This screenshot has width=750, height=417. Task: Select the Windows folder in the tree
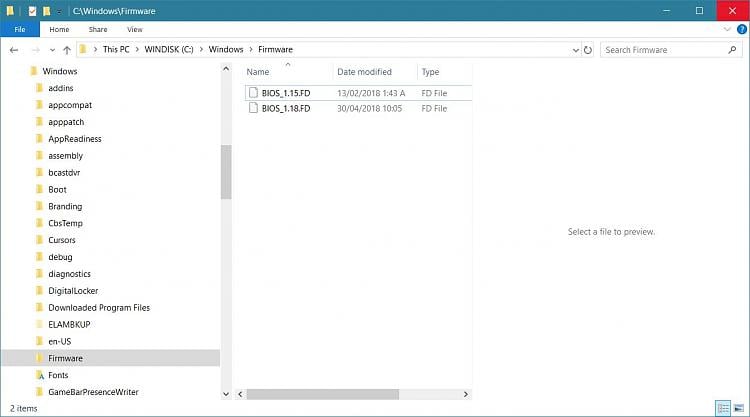pos(60,71)
